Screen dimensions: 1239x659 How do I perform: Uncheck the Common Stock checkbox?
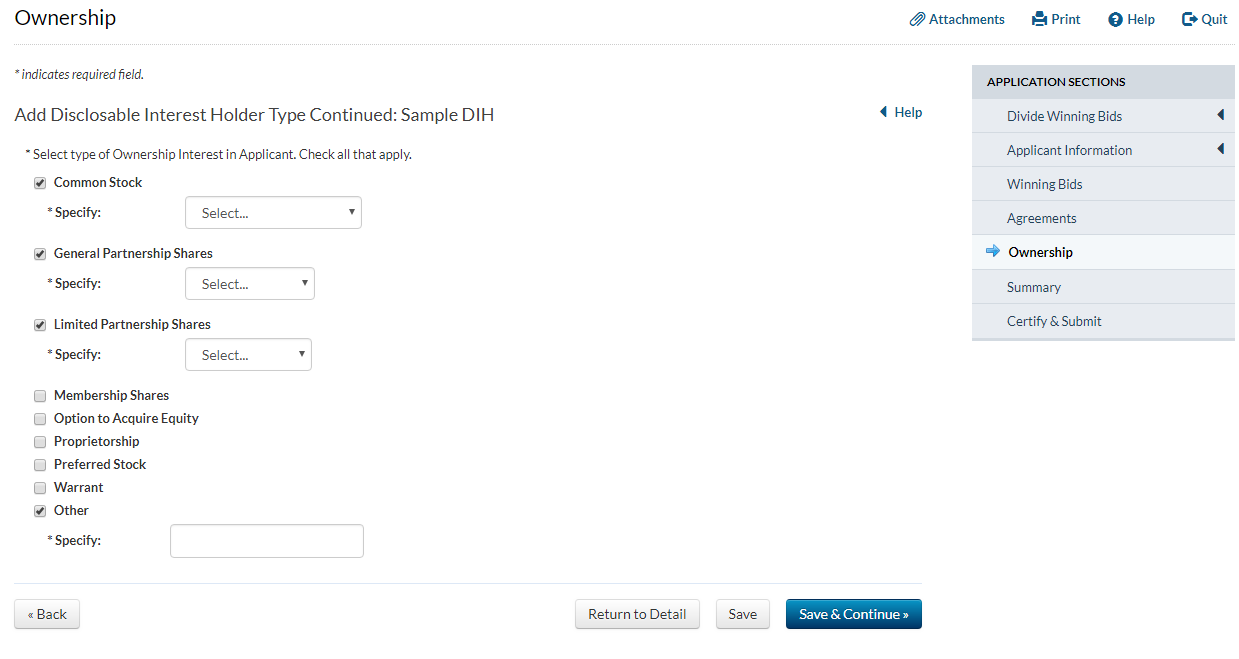(40, 183)
